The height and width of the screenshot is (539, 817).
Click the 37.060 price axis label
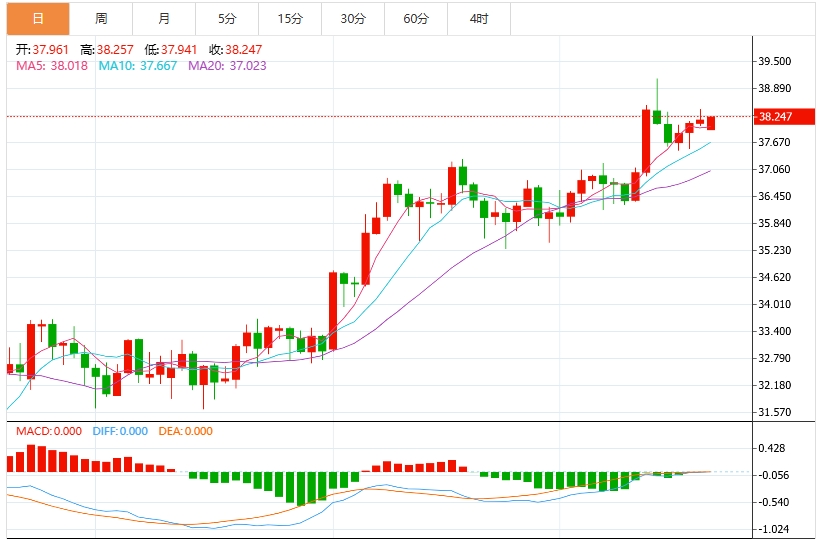click(775, 169)
